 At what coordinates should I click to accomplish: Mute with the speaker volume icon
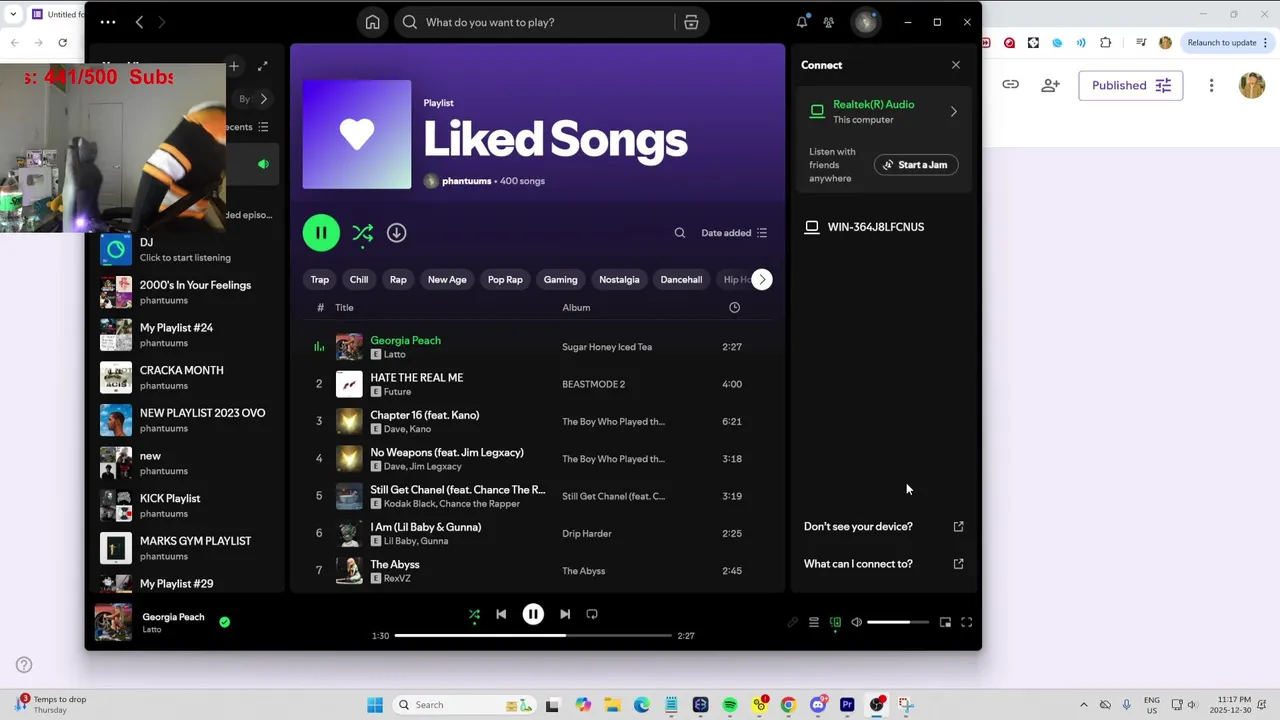click(x=856, y=622)
